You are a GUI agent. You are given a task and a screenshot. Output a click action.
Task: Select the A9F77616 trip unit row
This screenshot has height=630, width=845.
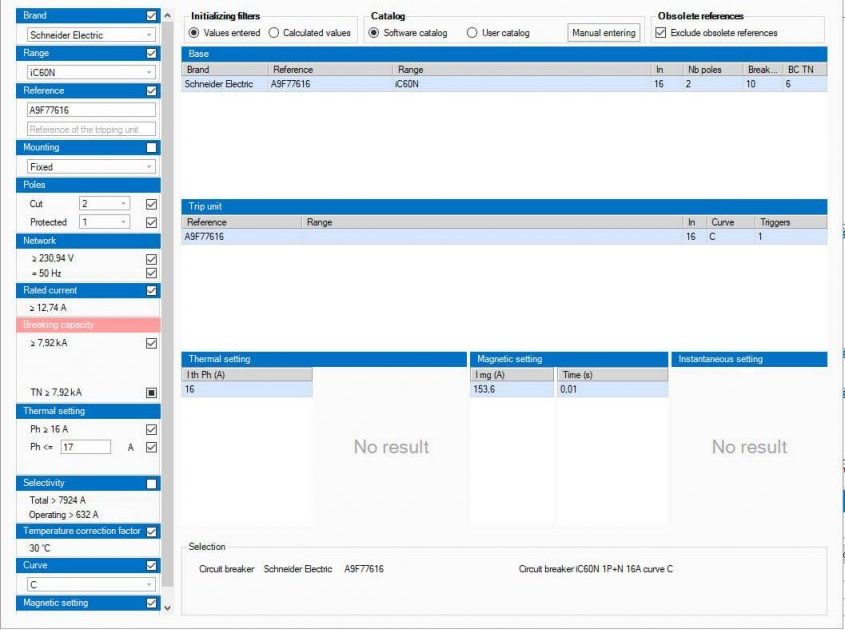[504, 237]
